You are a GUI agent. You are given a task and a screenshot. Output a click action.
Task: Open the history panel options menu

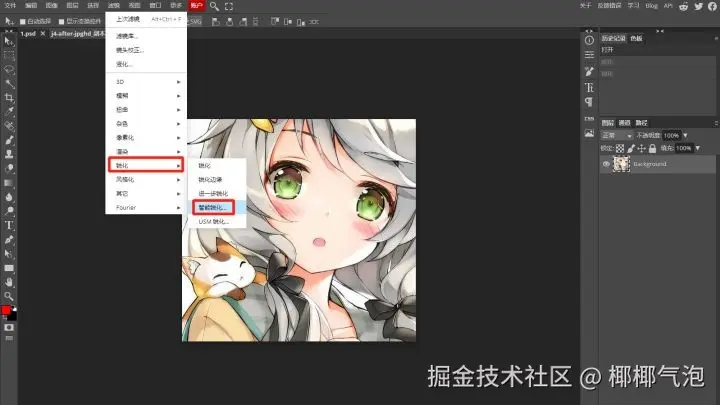[x=716, y=39]
